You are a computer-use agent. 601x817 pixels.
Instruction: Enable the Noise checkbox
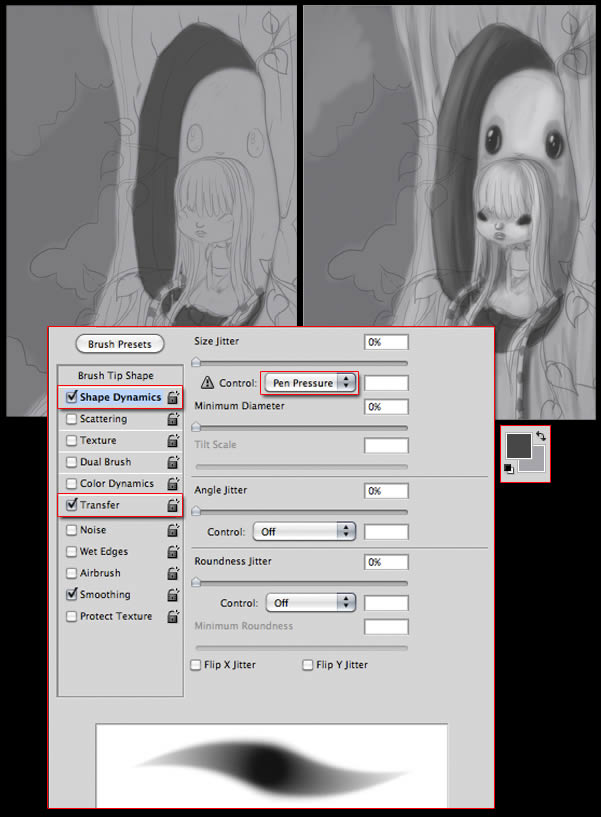tap(71, 530)
